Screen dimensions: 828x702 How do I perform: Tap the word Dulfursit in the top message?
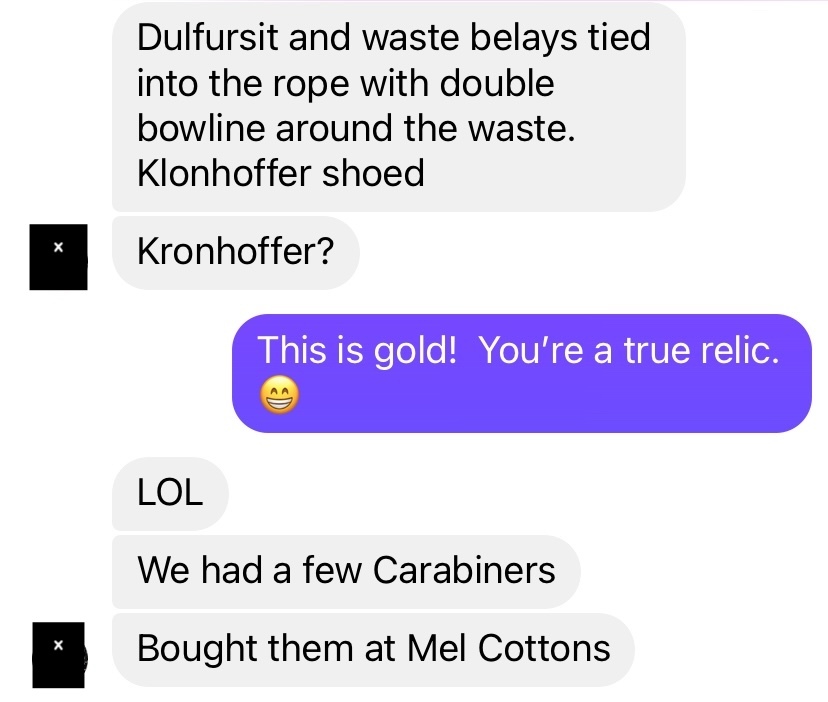point(208,38)
